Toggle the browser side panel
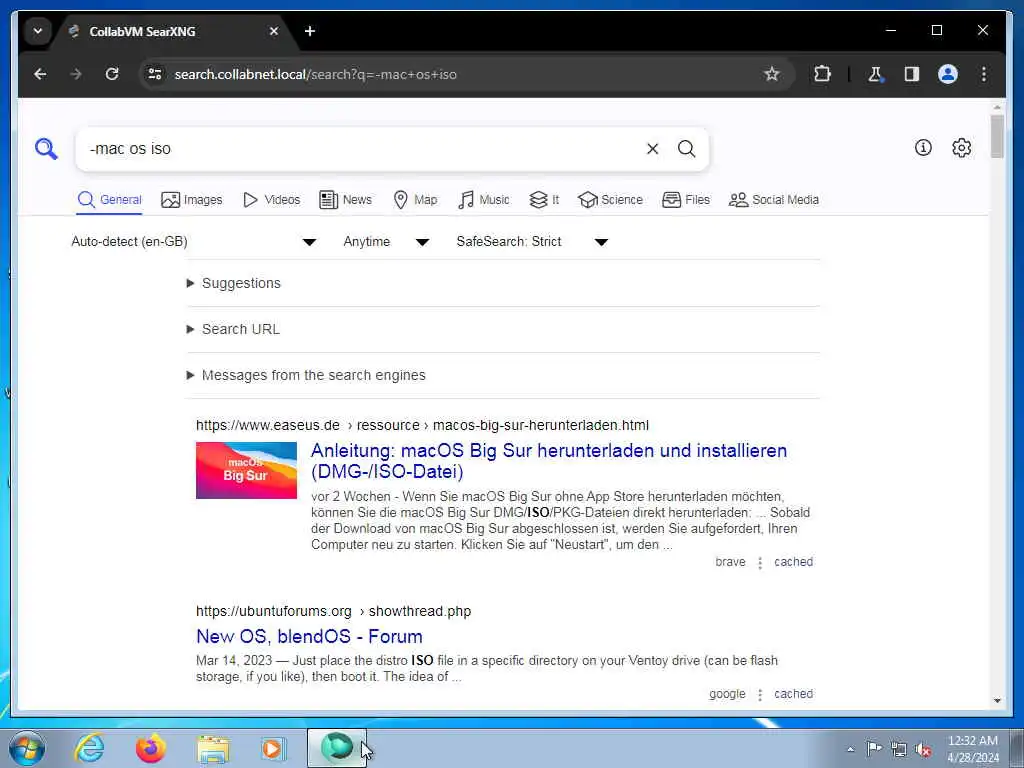The height and width of the screenshot is (768, 1024). [x=912, y=74]
